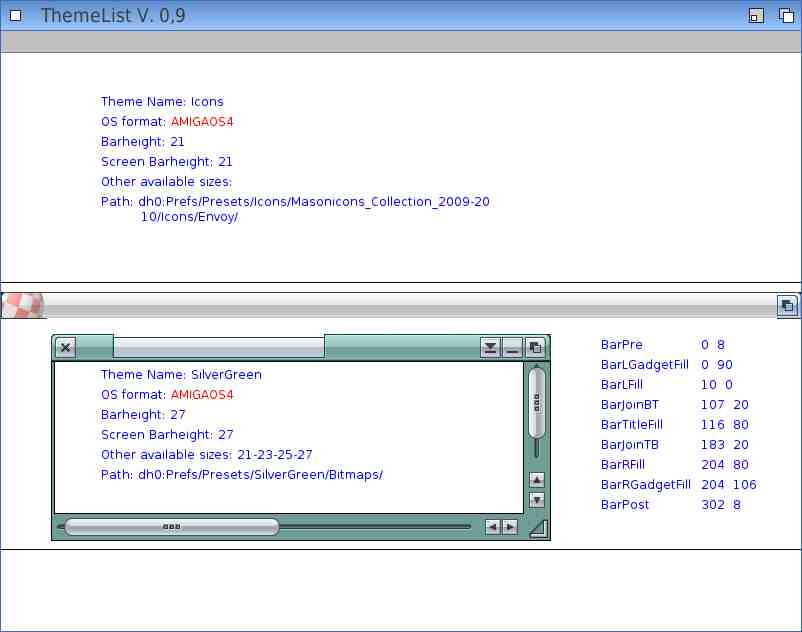Image resolution: width=802 pixels, height=632 pixels.
Task: Click the depth gadget on the Icons theme bar
Action: click(788, 306)
